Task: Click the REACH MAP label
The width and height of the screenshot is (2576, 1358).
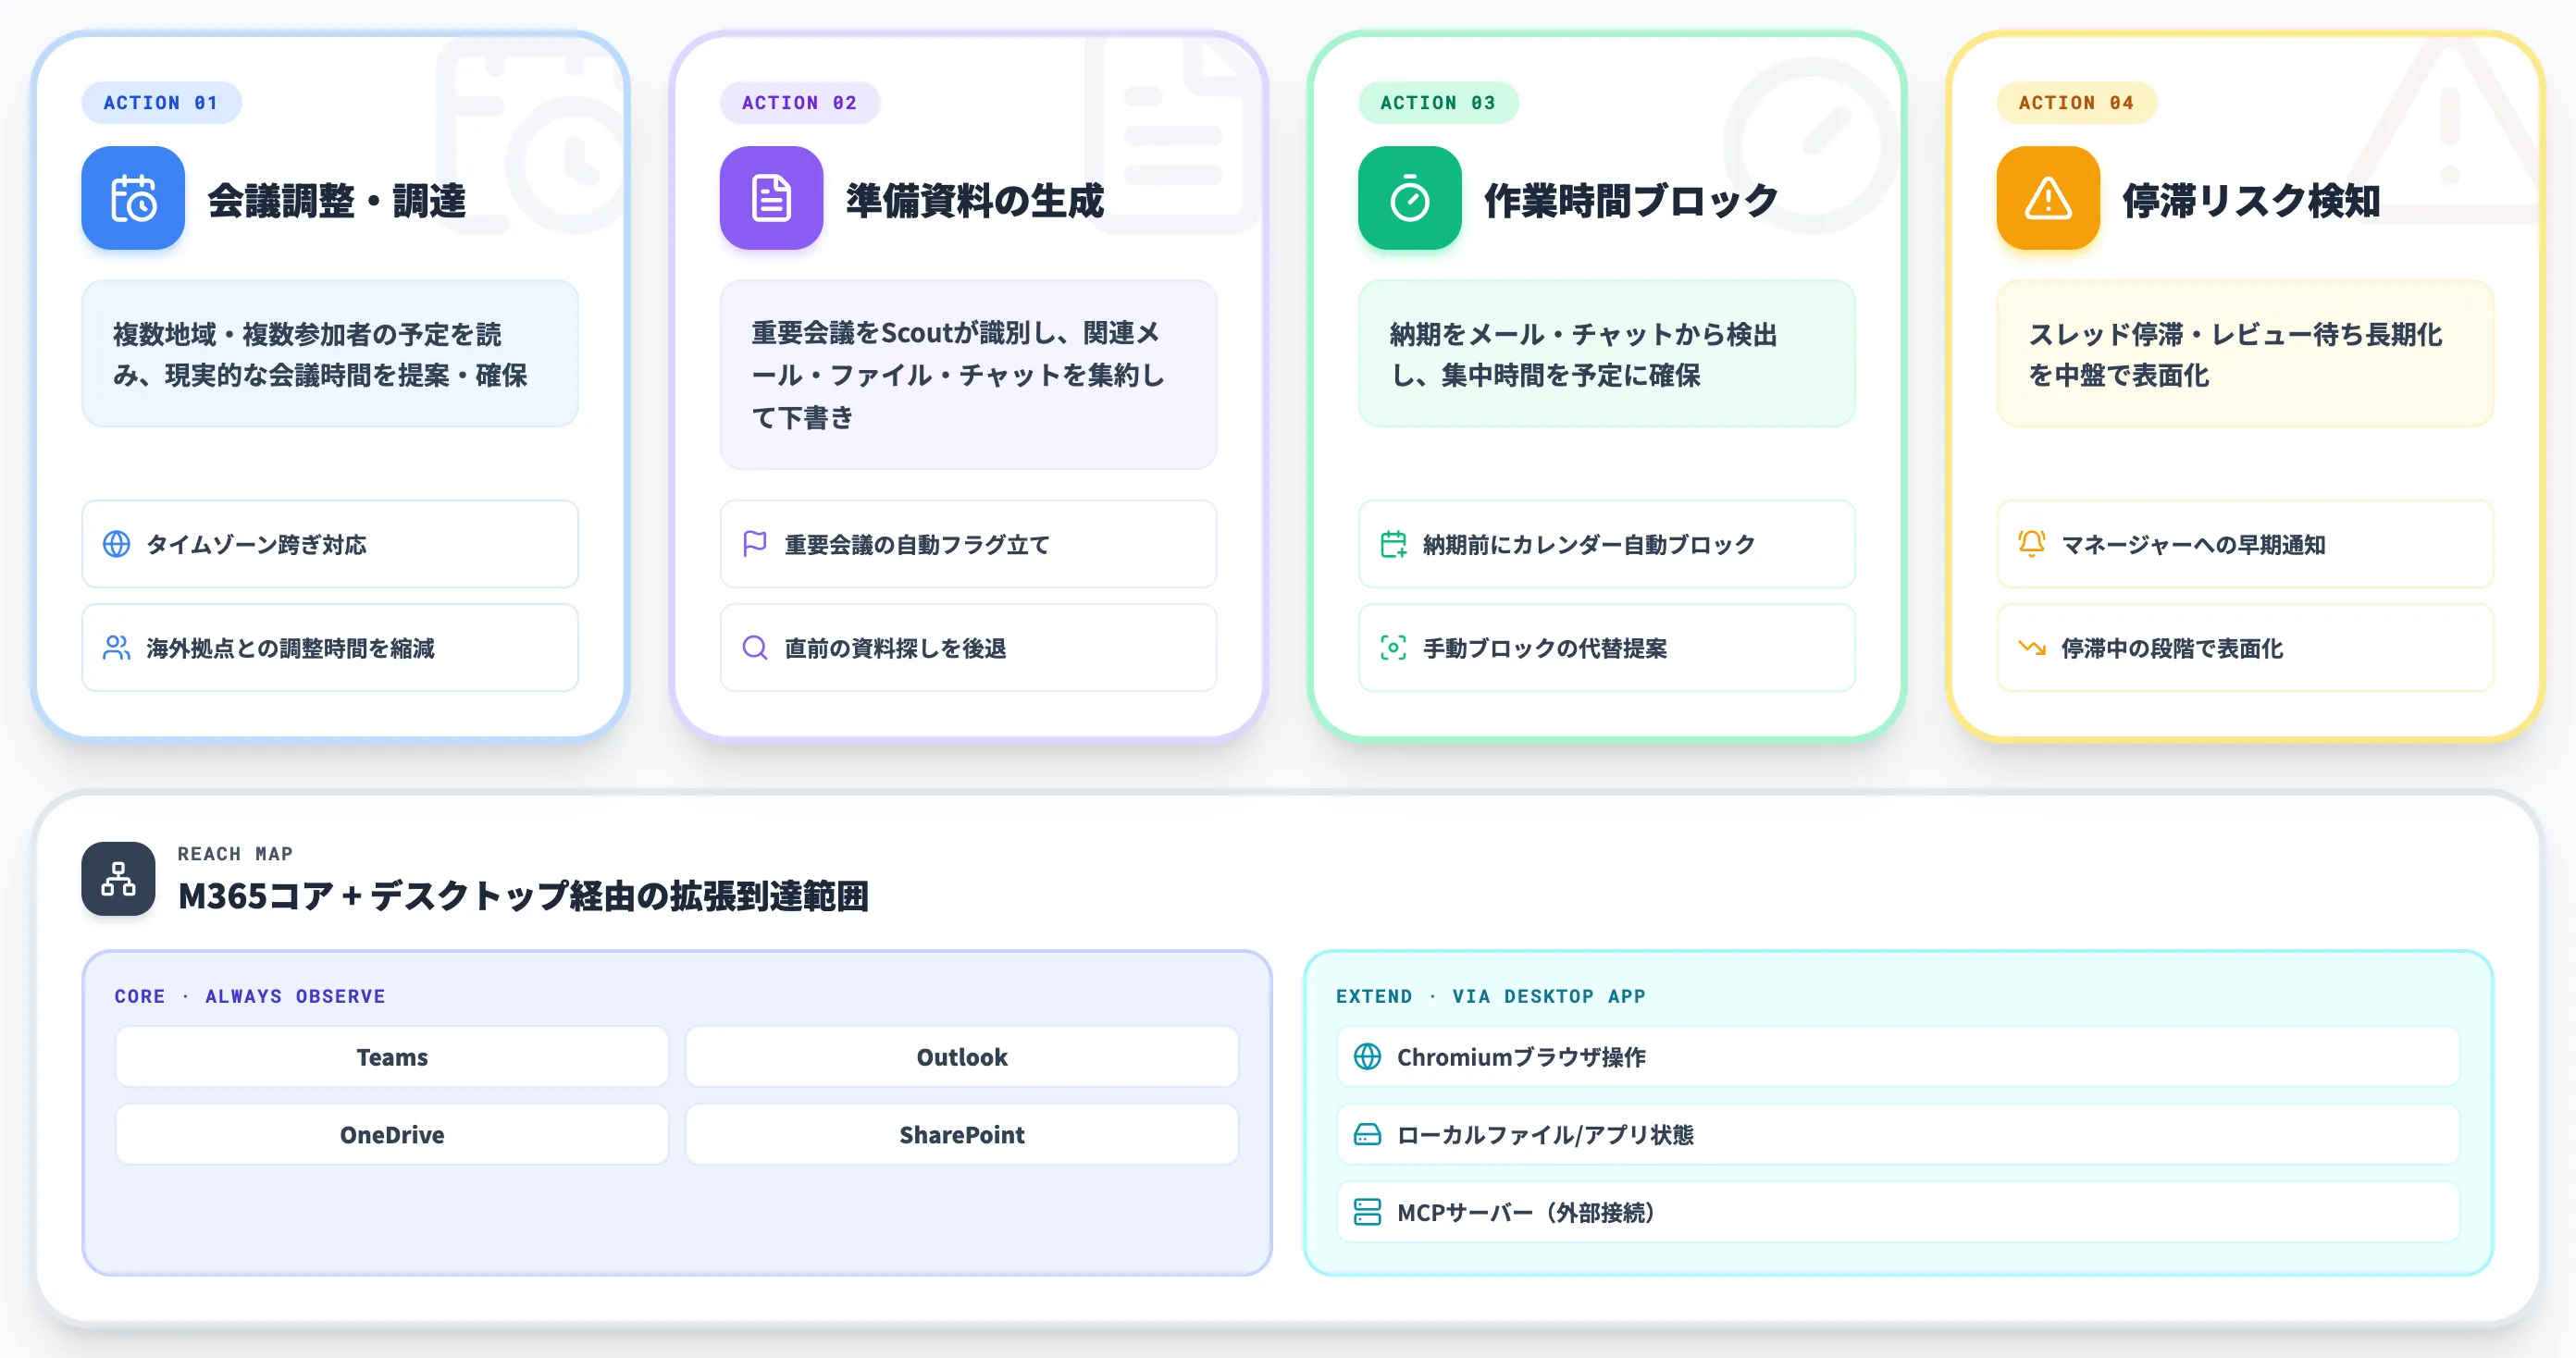Action: click(235, 854)
